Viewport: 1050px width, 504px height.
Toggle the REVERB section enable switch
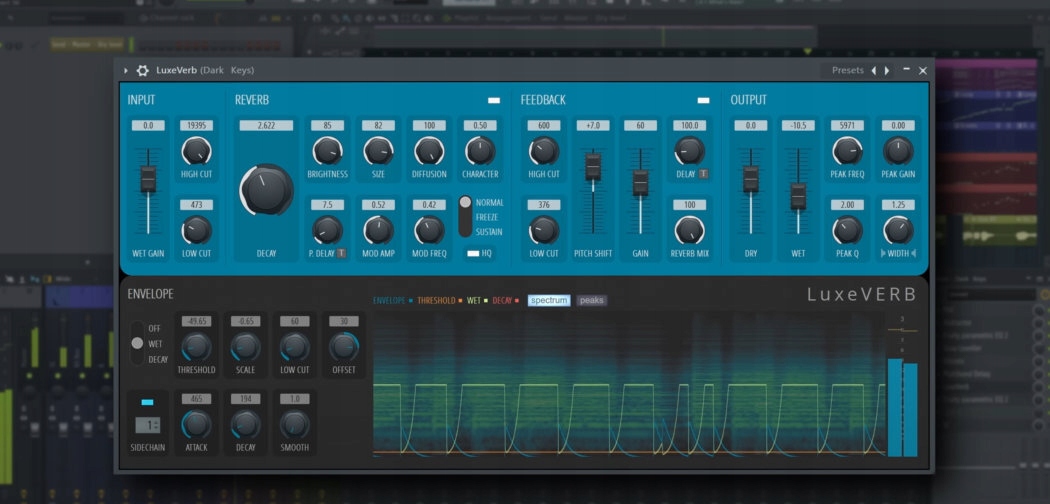pos(494,100)
